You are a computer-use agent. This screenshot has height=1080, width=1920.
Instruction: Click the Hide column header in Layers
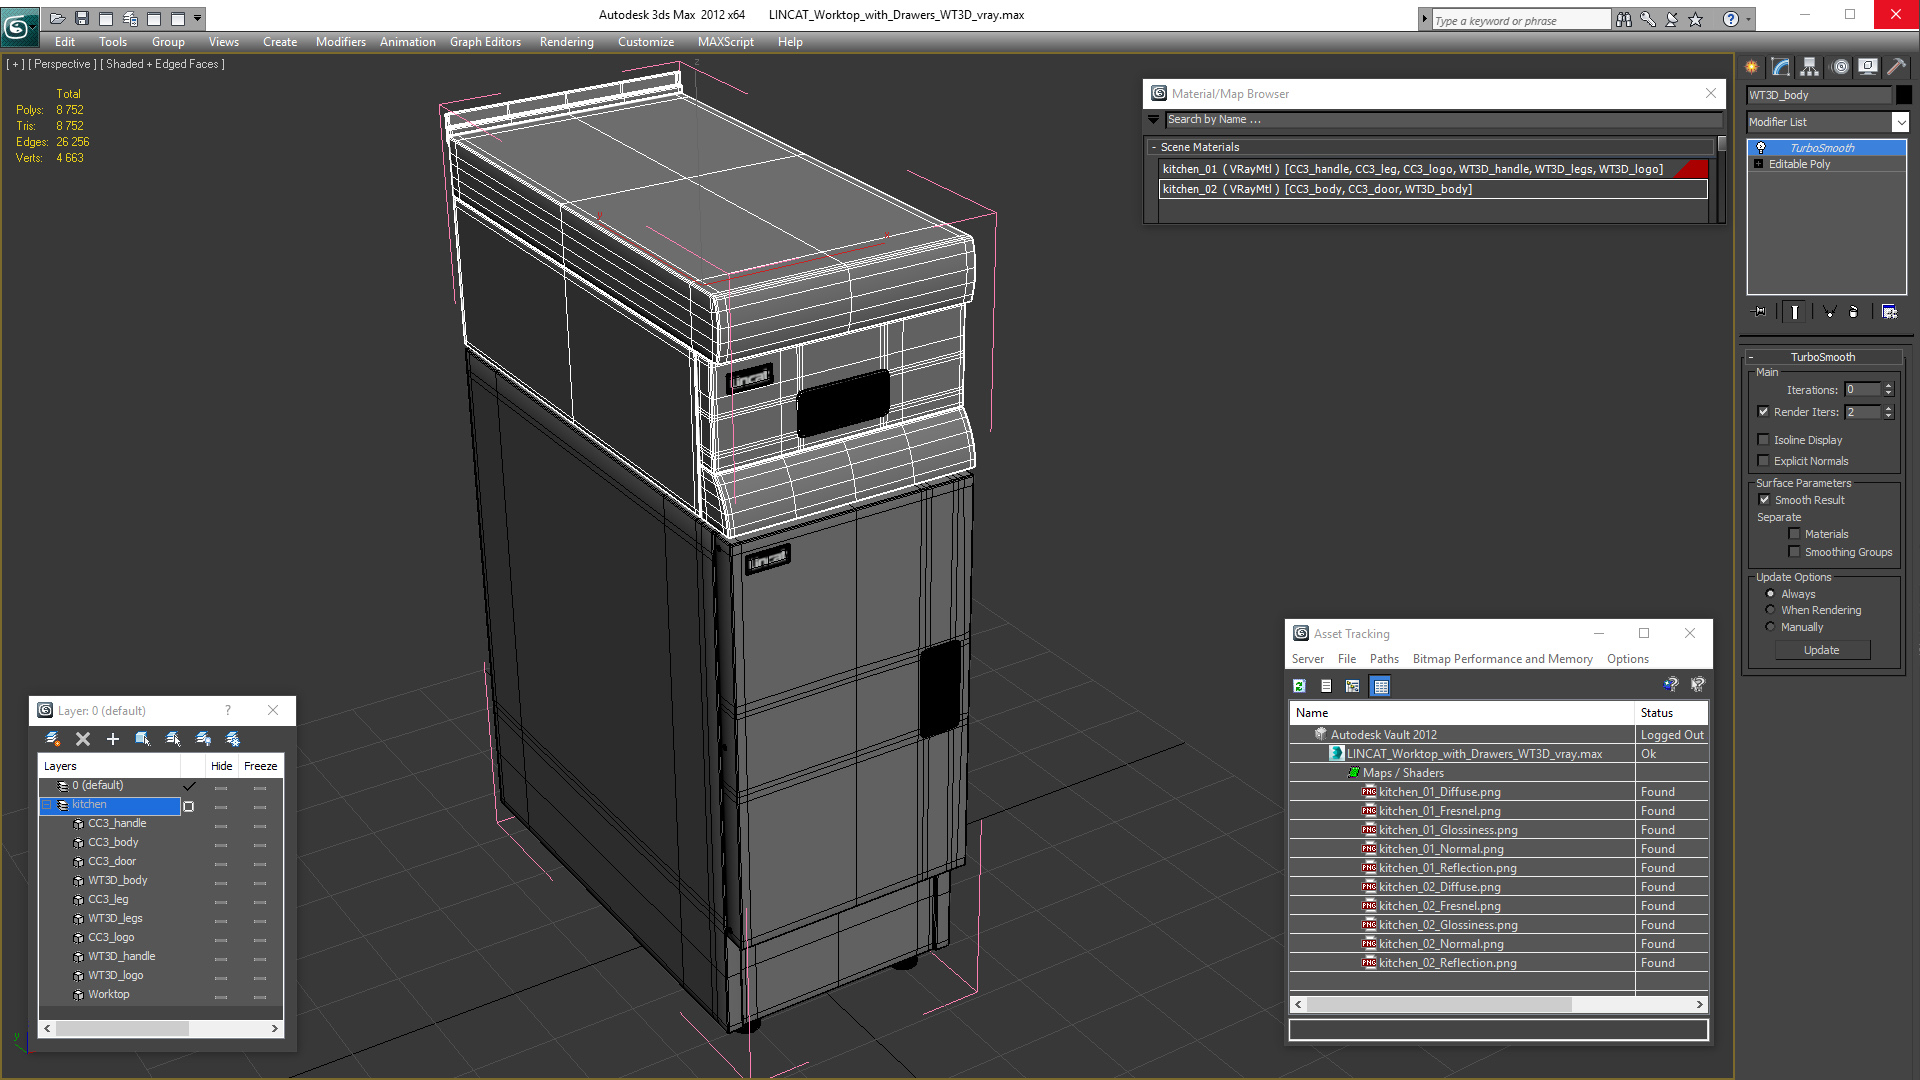coord(221,766)
